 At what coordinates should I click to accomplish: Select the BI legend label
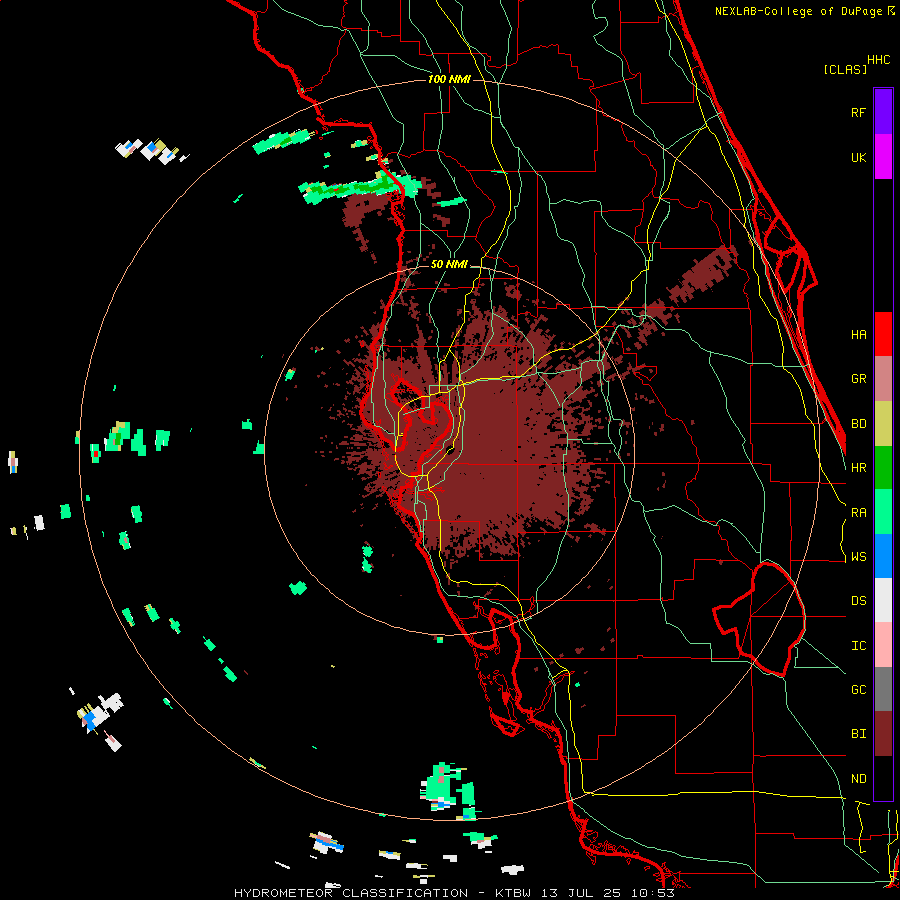point(858,734)
